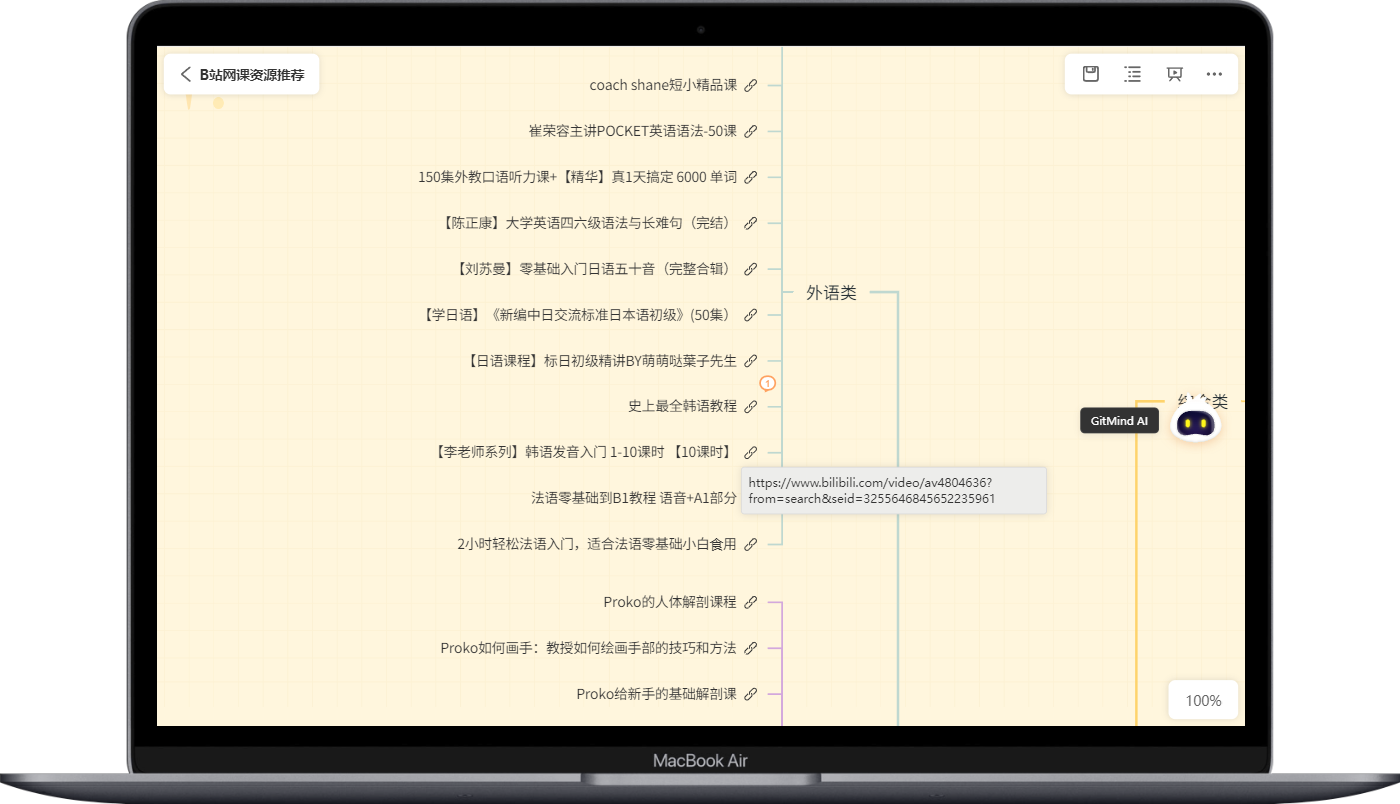The image size is (1400, 804).
Task: Select node 2小时轻松法语入门，适合法语零基础小白食用
Action: click(596, 544)
